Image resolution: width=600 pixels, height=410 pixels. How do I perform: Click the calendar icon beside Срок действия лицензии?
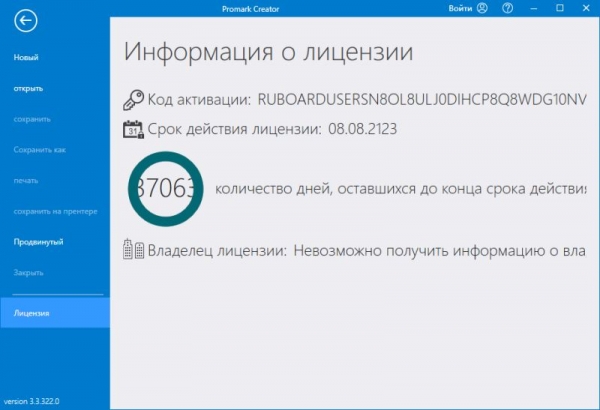(x=133, y=129)
